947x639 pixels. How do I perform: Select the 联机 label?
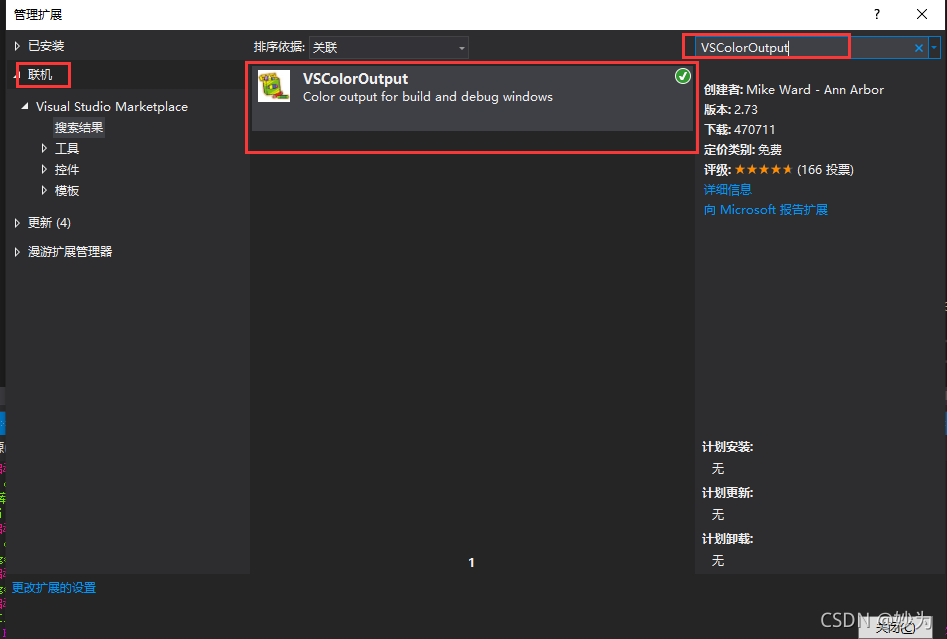click(x=40, y=75)
